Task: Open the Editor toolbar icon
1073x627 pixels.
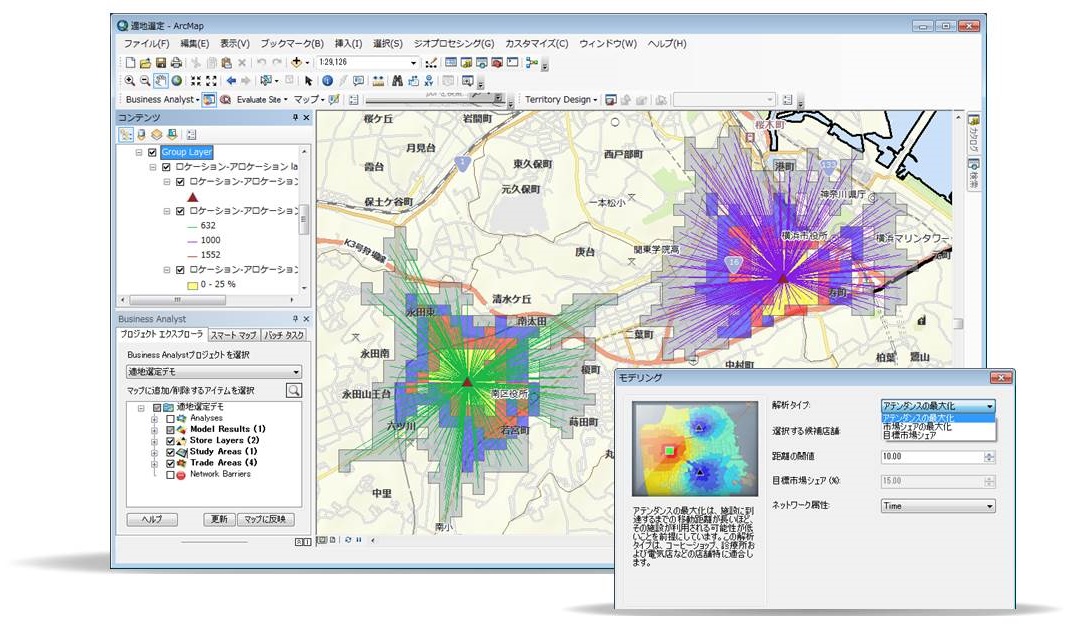Action: click(431, 62)
